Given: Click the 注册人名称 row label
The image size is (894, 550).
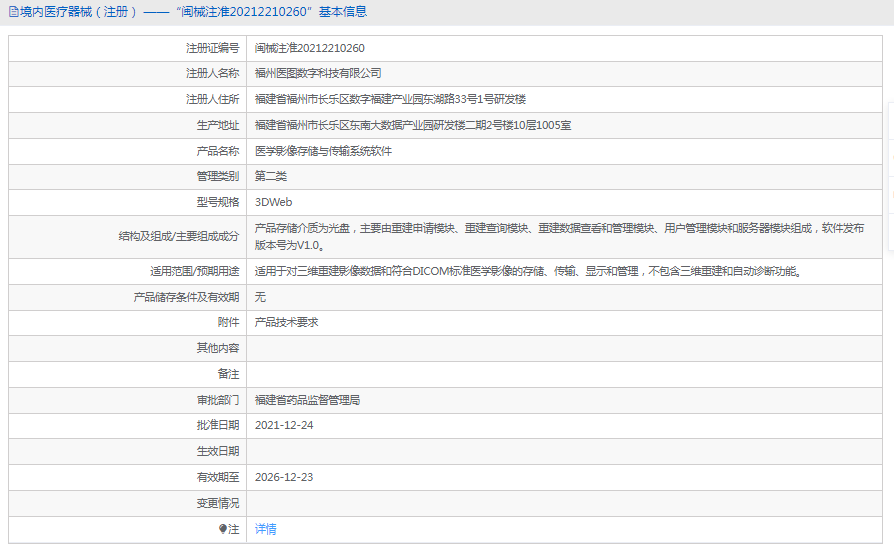Looking at the screenshot, I should point(213,74).
